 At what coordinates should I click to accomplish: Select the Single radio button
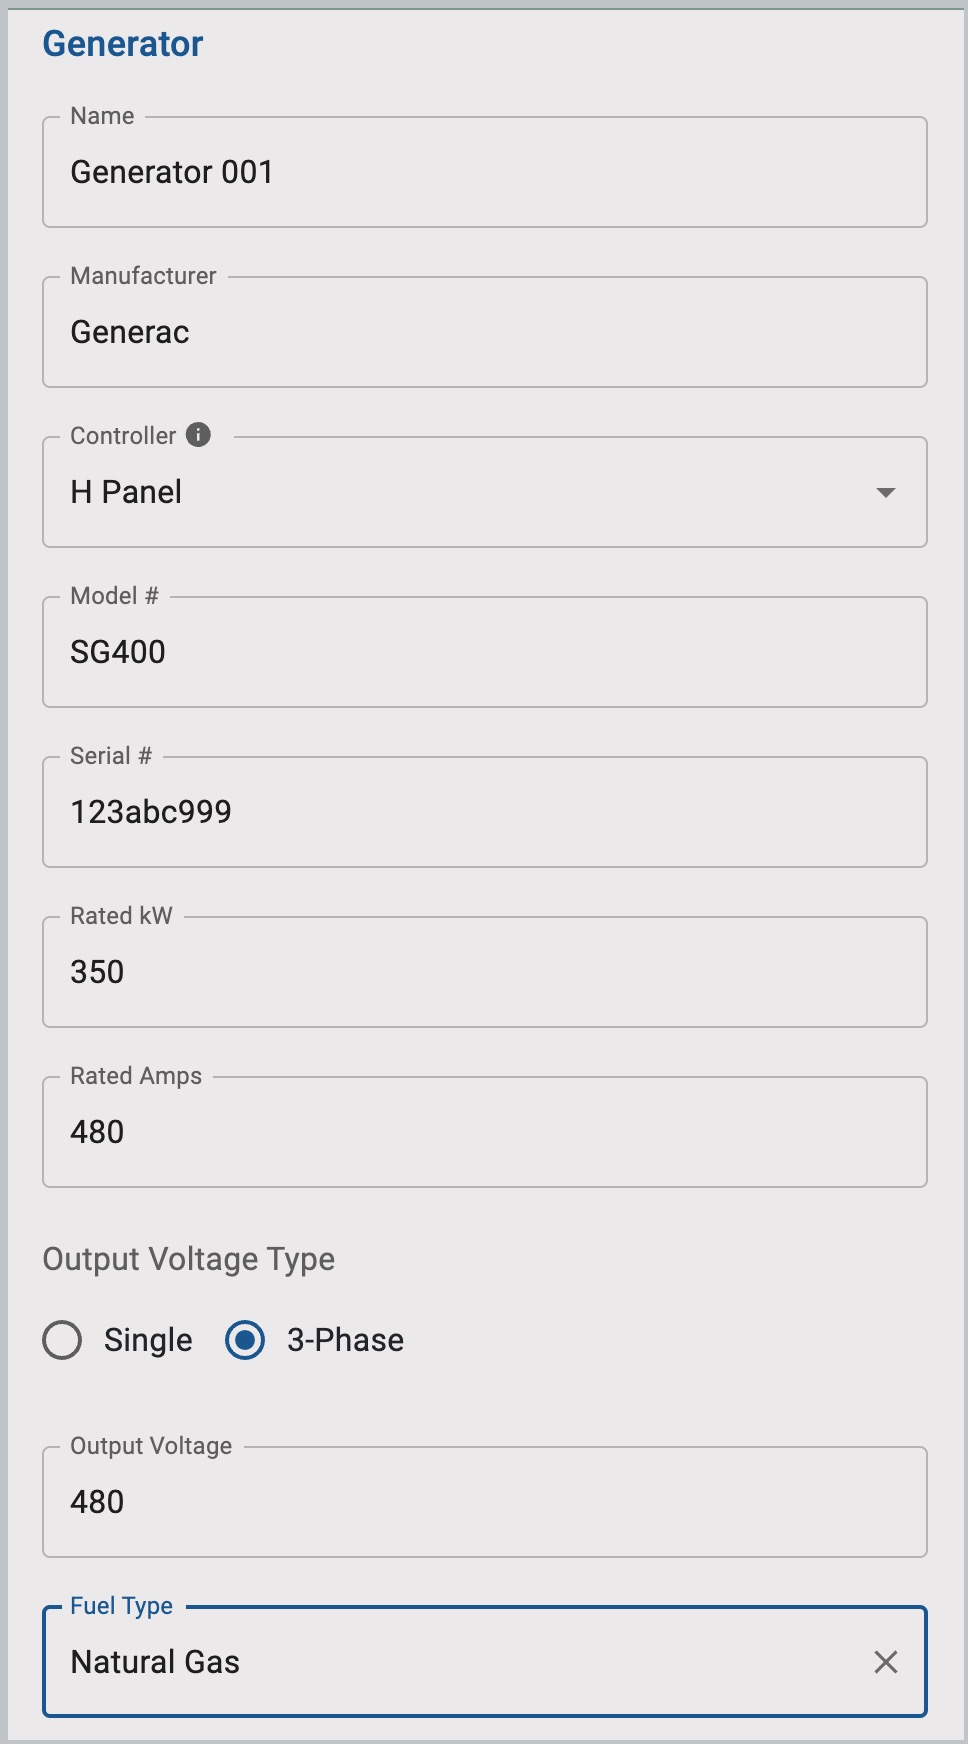click(x=62, y=1340)
